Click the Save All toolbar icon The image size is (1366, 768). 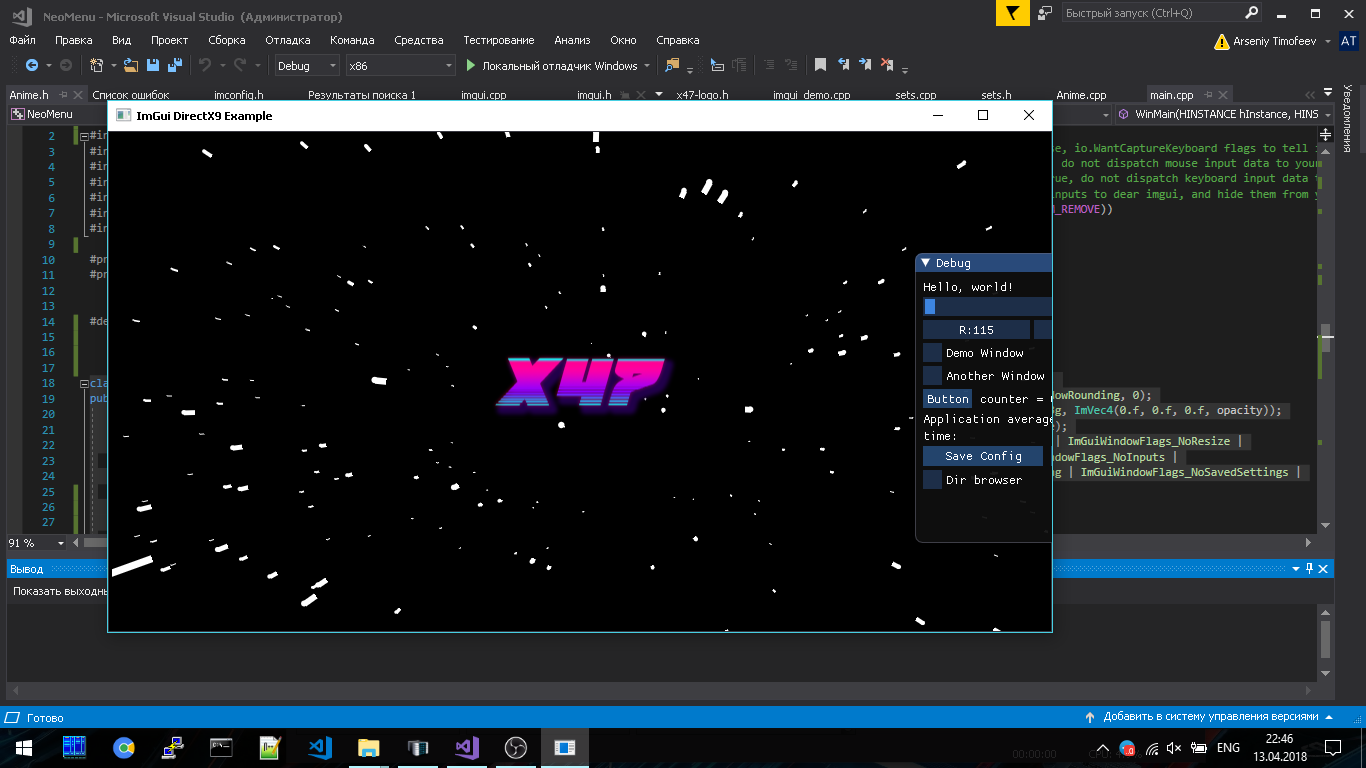(x=174, y=65)
